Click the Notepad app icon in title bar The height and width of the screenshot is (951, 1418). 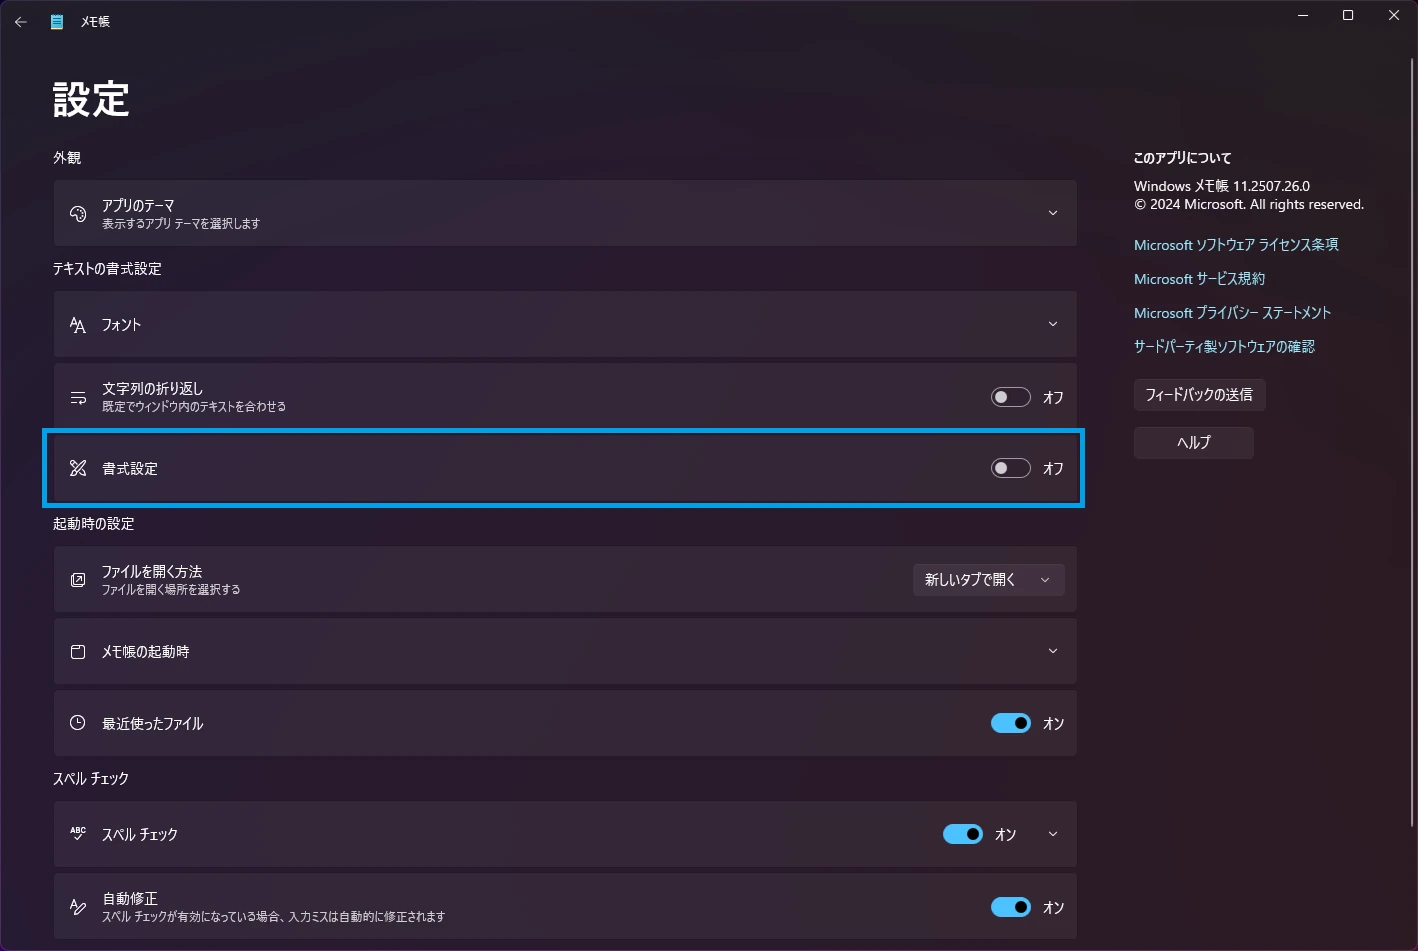point(57,21)
